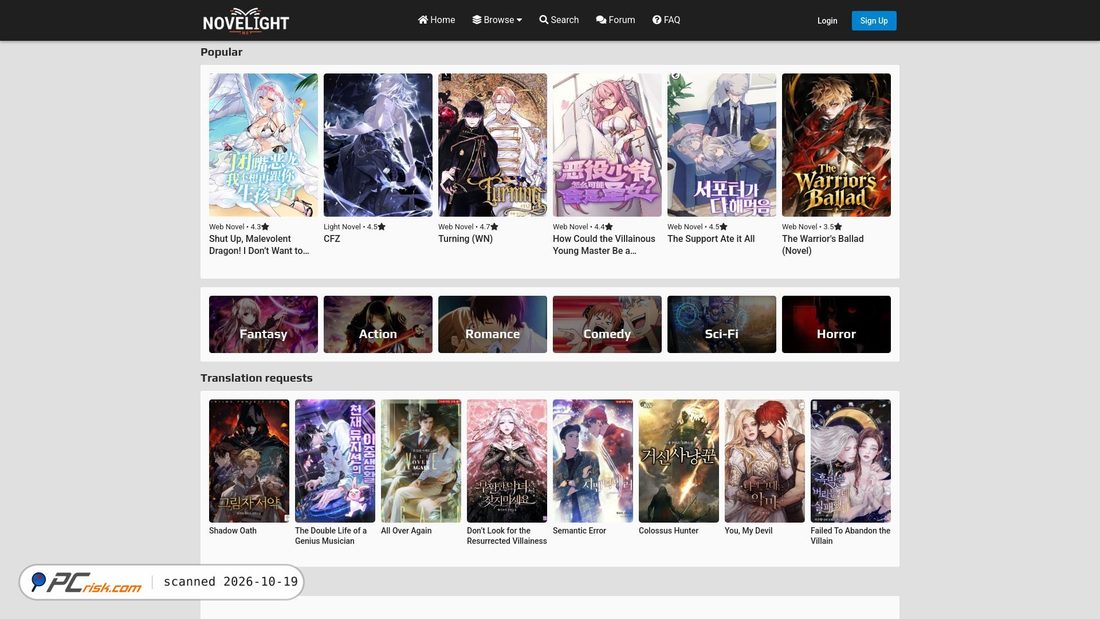Open the CFZ novel cover
The height and width of the screenshot is (619, 1100).
click(x=377, y=145)
